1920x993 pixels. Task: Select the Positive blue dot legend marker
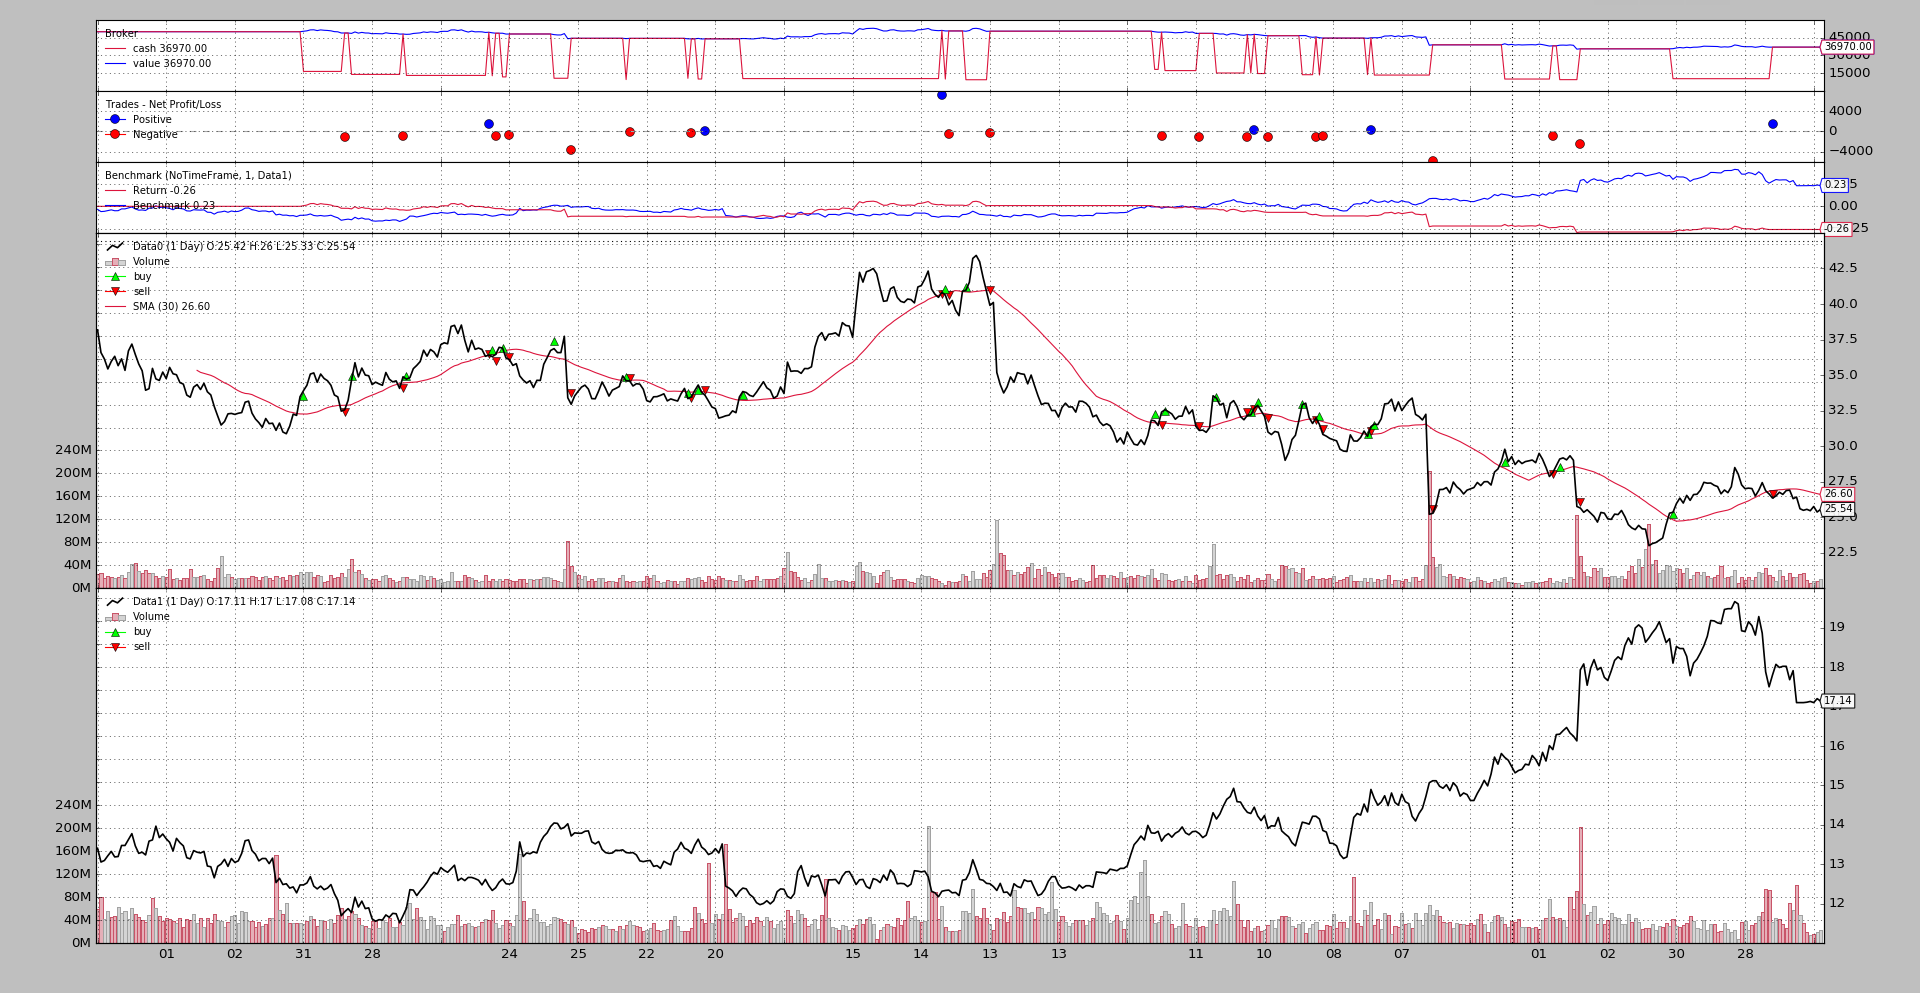(115, 120)
